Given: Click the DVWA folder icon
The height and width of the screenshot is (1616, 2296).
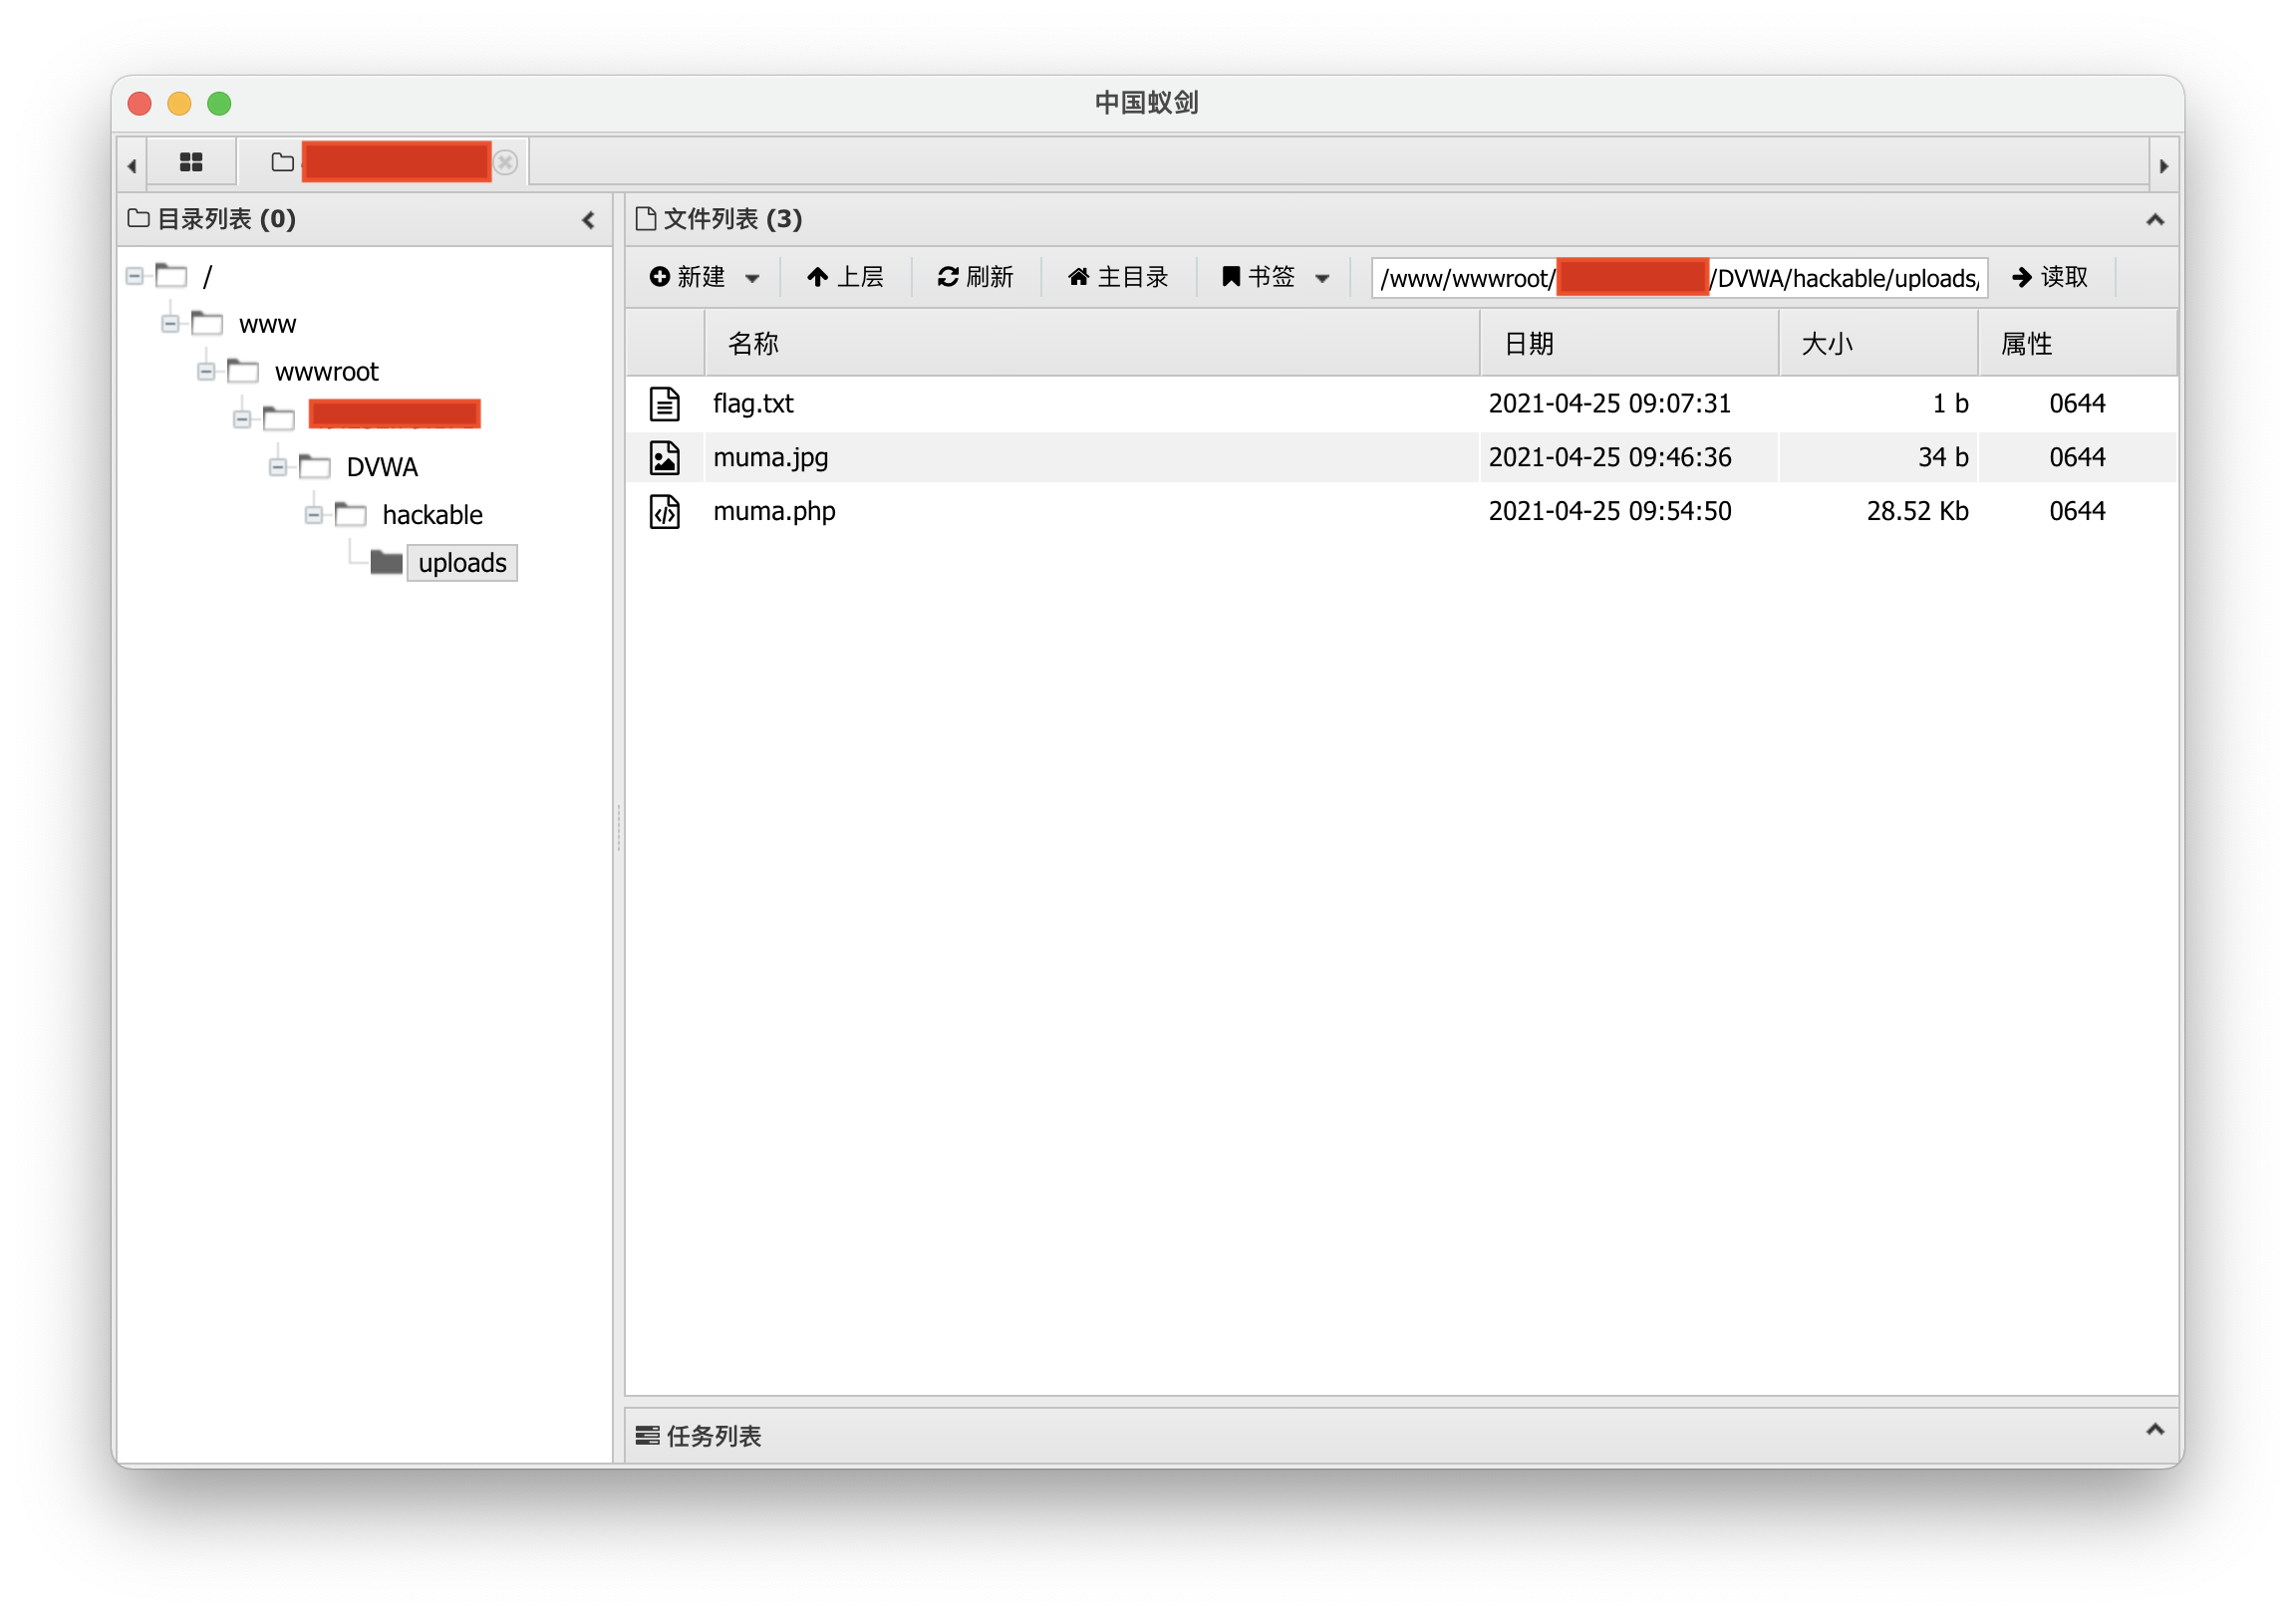Looking at the screenshot, I should [x=315, y=466].
